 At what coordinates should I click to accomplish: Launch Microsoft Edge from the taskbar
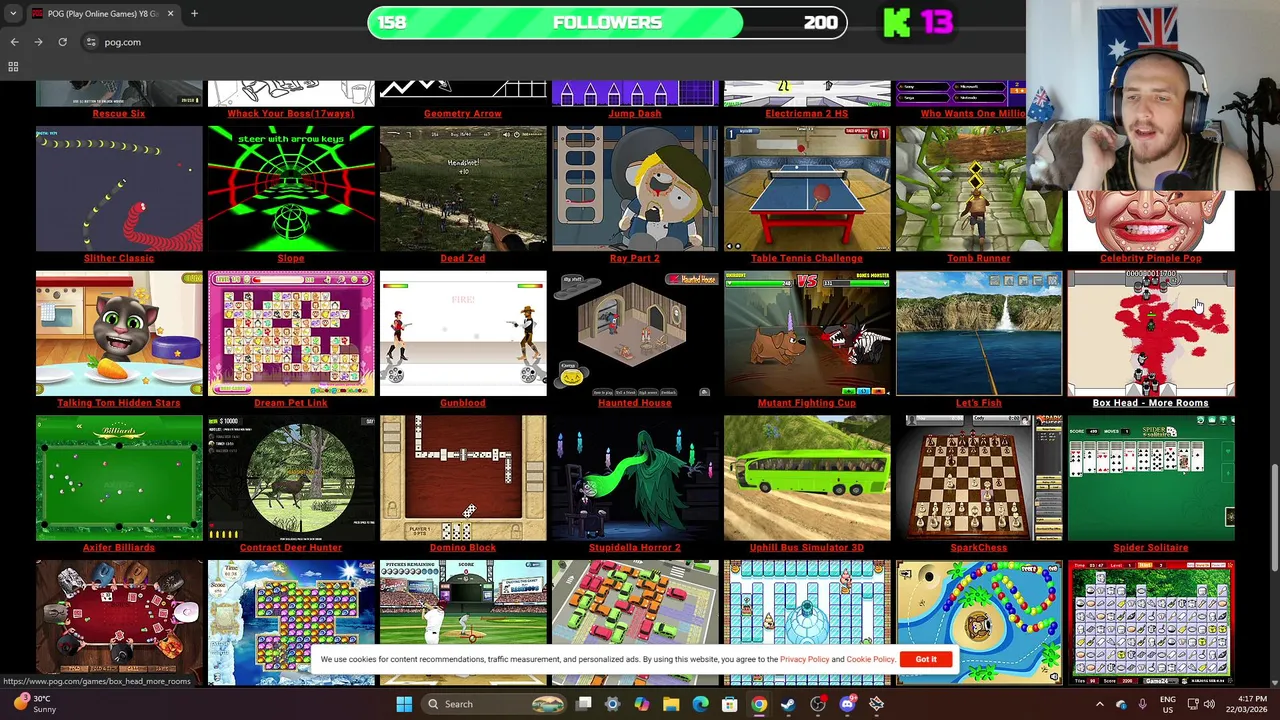tap(700, 704)
